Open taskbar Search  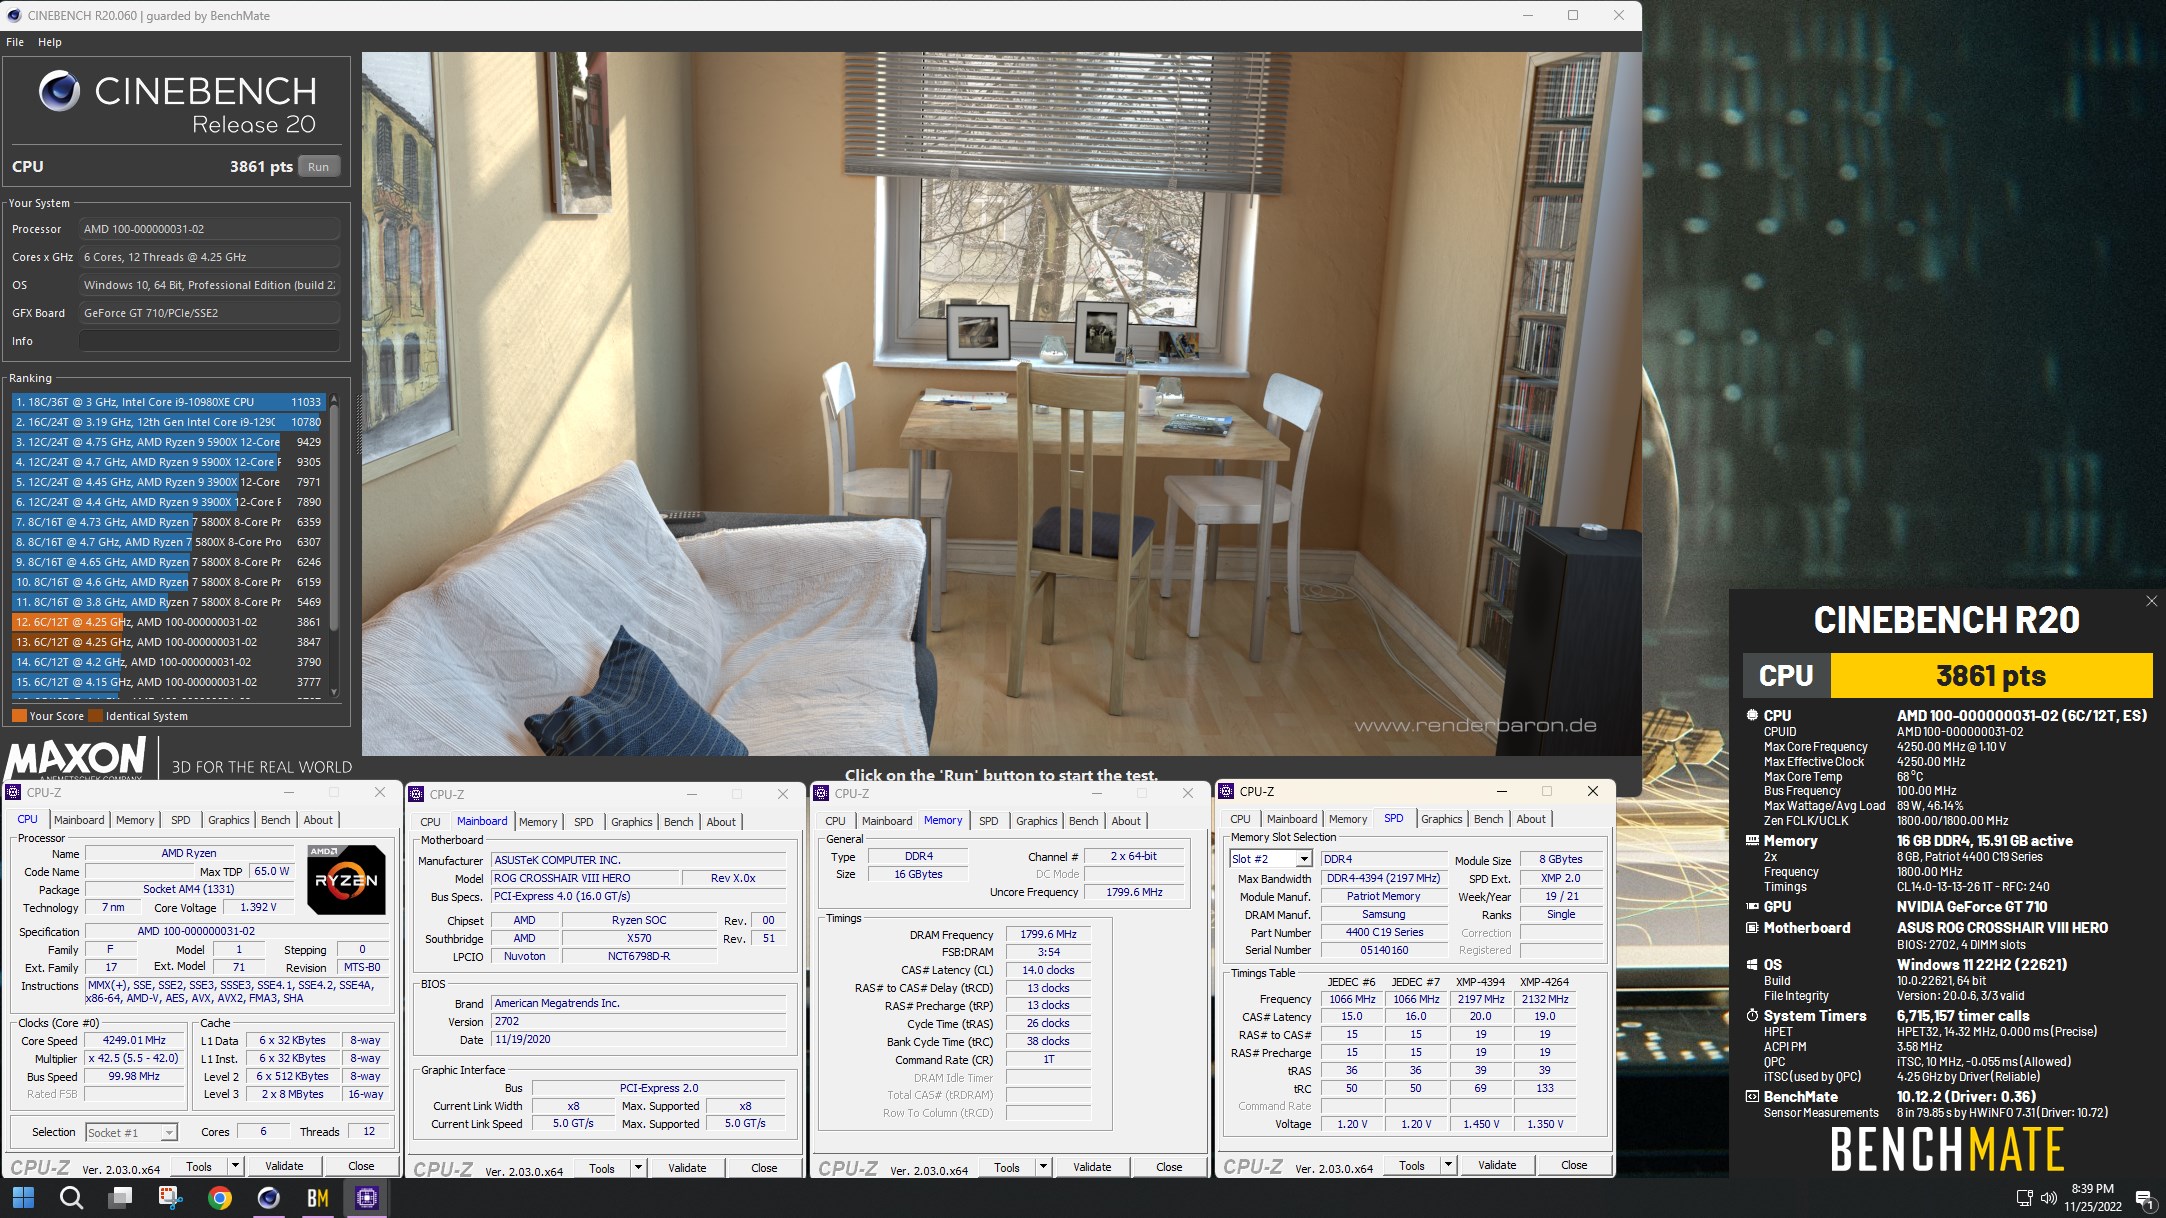(x=71, y=1197)
